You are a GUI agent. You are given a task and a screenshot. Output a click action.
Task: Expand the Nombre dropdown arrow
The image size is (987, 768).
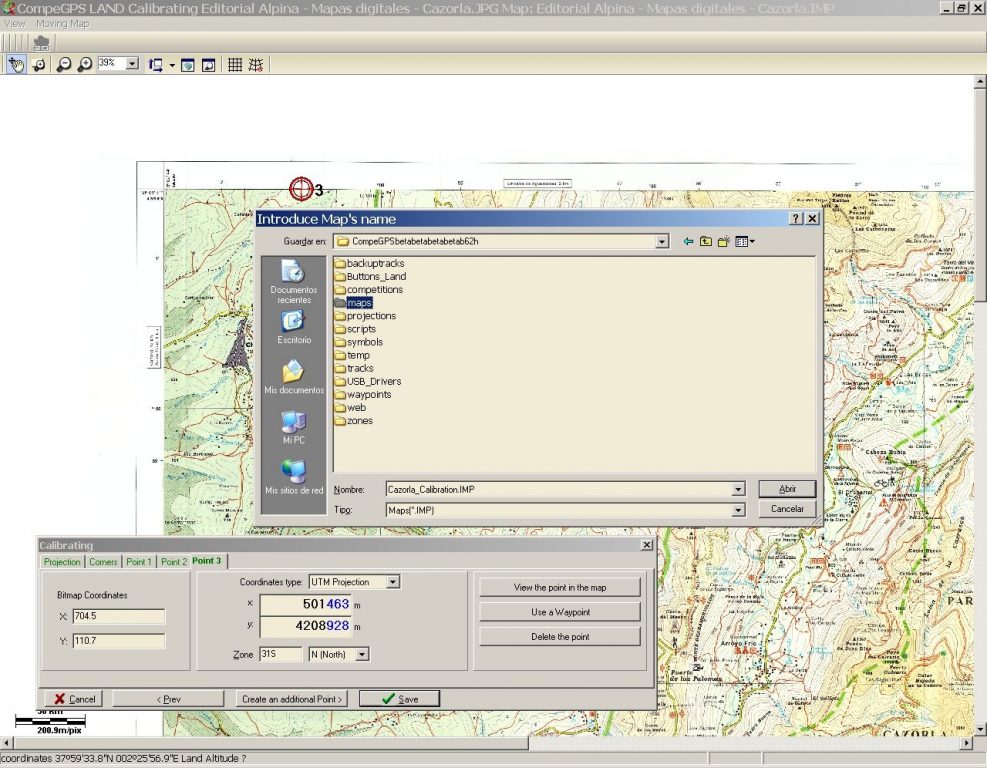[738, 489]
